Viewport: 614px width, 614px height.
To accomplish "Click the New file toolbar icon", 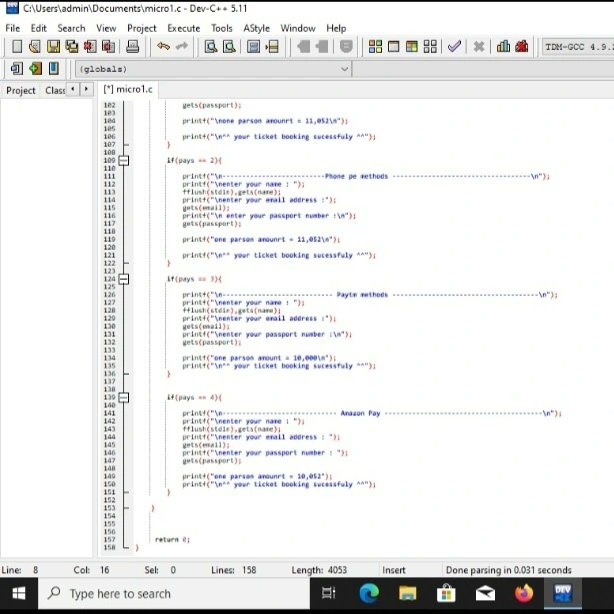I will pyautogui.click(x=17, y=47).
